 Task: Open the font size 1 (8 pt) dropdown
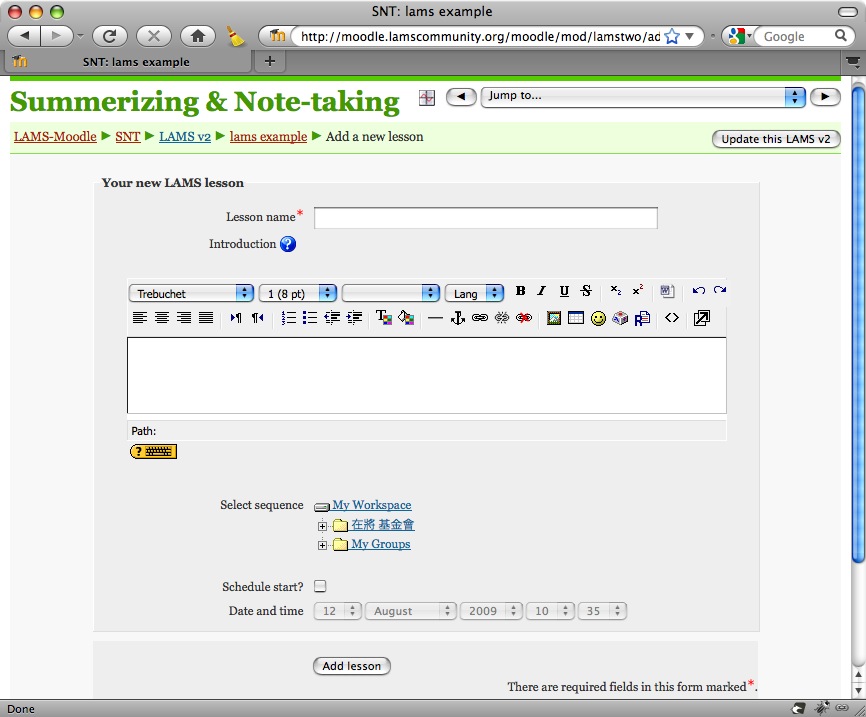coord(298,293)
